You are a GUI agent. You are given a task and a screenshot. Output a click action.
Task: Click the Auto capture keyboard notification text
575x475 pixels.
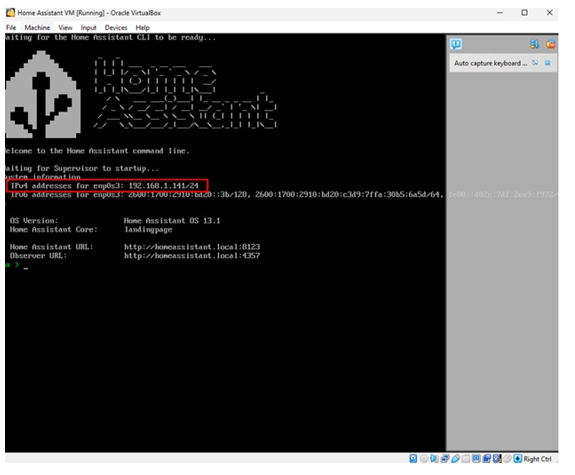[x=490, y=63]
